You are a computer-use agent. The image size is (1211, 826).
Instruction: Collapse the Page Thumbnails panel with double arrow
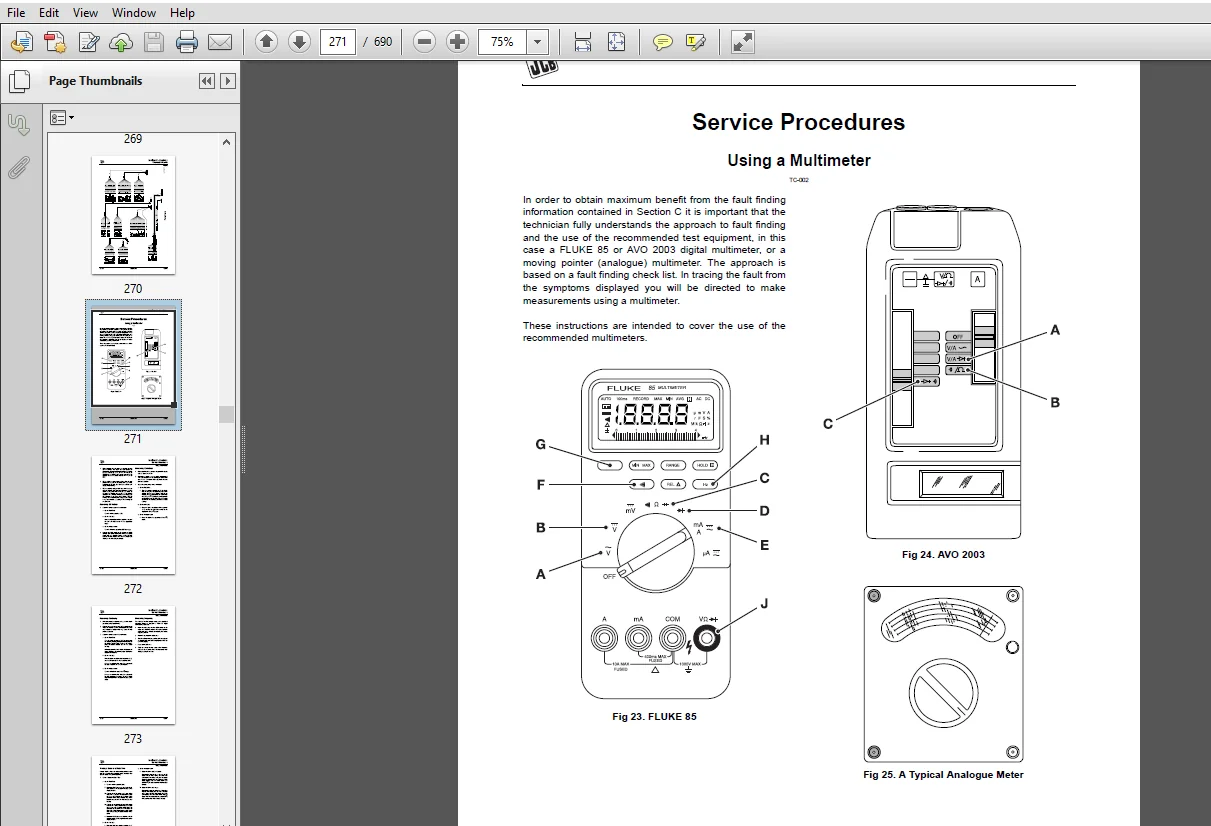(207, 81)
